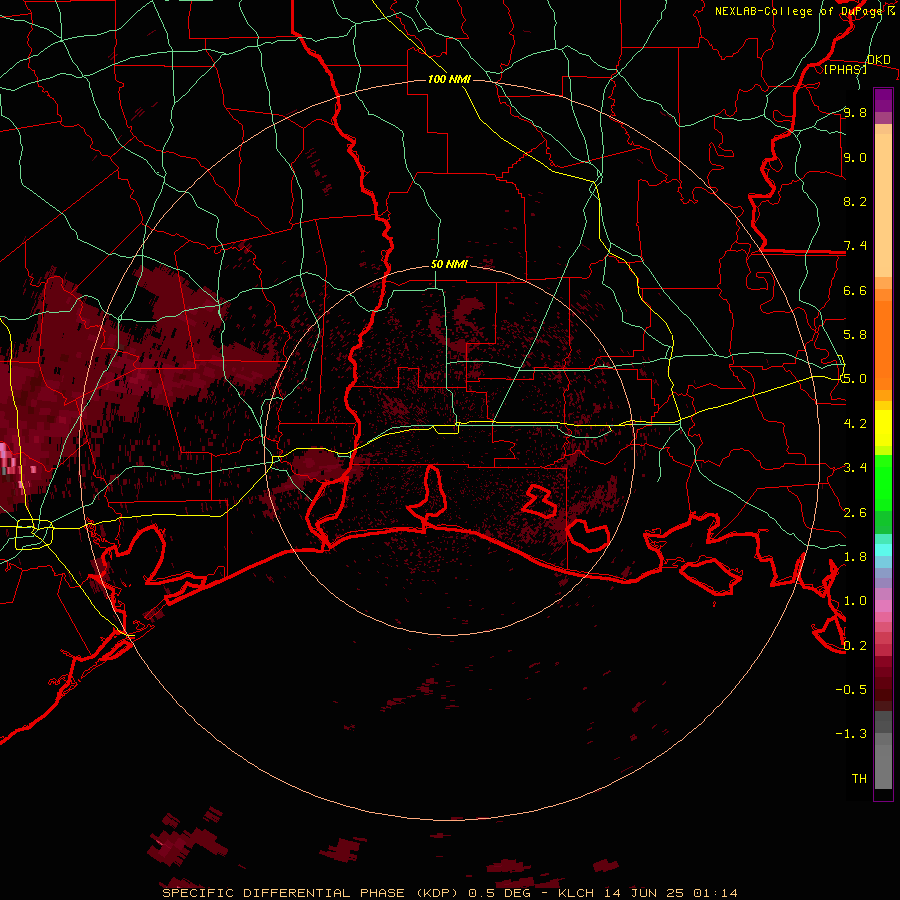Click the dark purple segment atop the color bar
Image resolution: width=900 pixels, height=900 pixels.
click(883, 100)
